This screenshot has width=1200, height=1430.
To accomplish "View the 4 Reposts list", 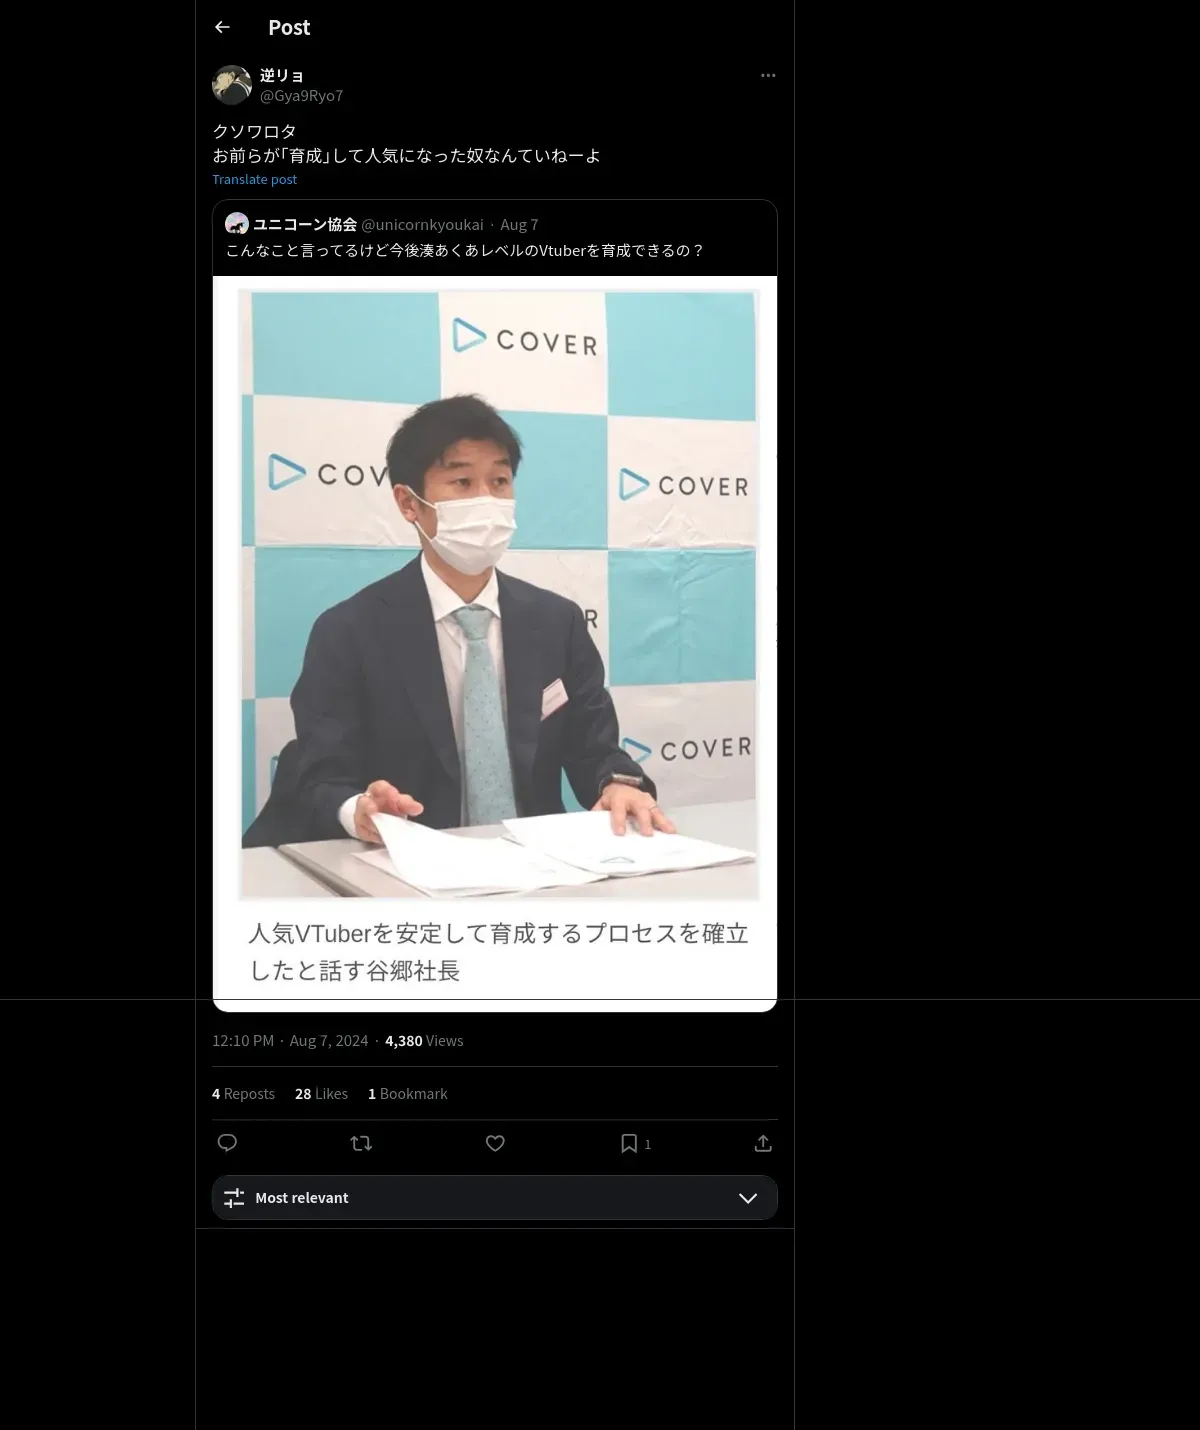I will click(243, 1094).
